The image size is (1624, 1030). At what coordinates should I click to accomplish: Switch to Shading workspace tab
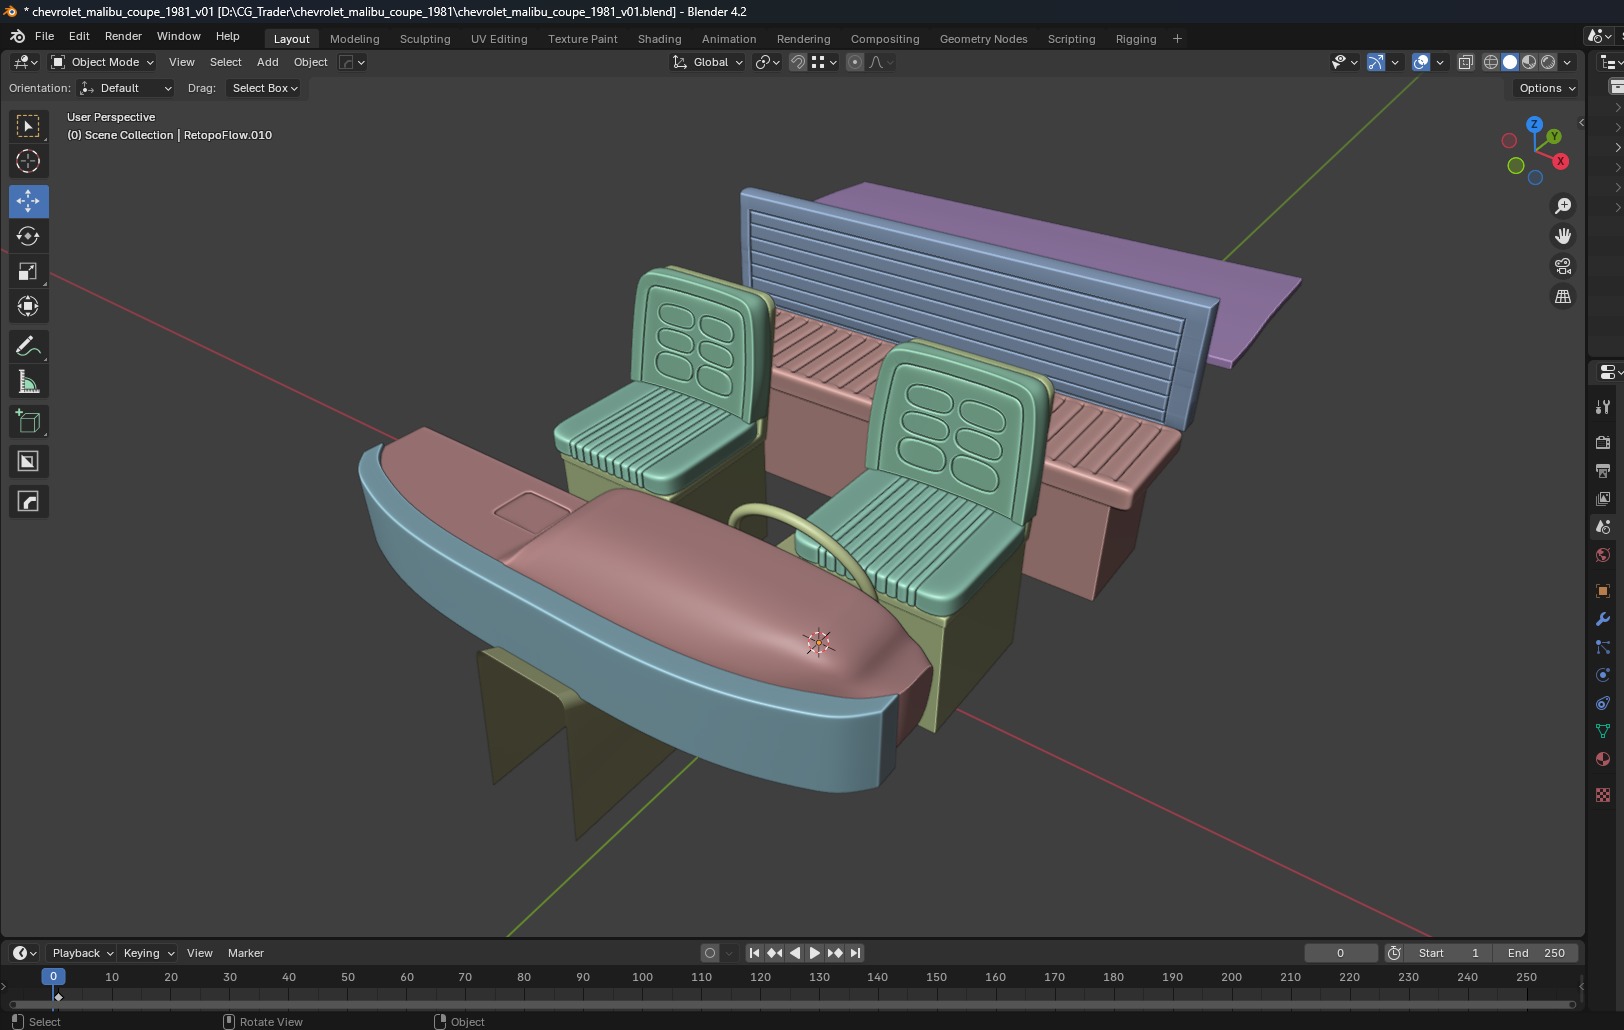tap(659, 39)
